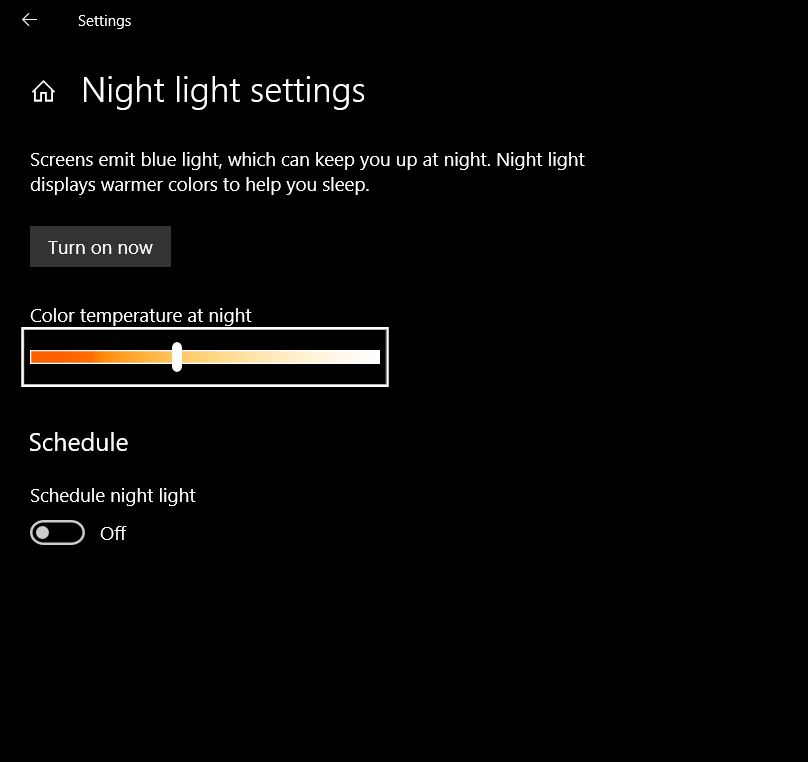Image resolution: width=808 pixels, height=762 pixels.
Task: Click the Color temperature at night label
Action: [x=141, y=315]
